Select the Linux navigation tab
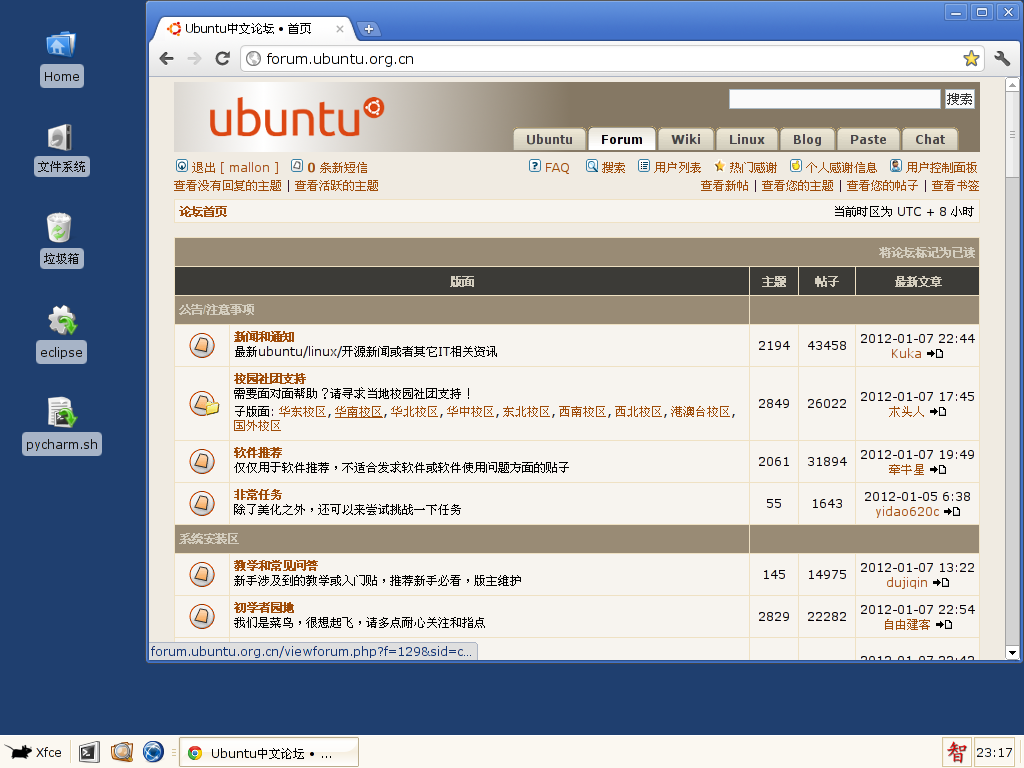Image resolution: width=1024 pixels, height=768 pixels. pyautogui.click(x=746, y=140)
